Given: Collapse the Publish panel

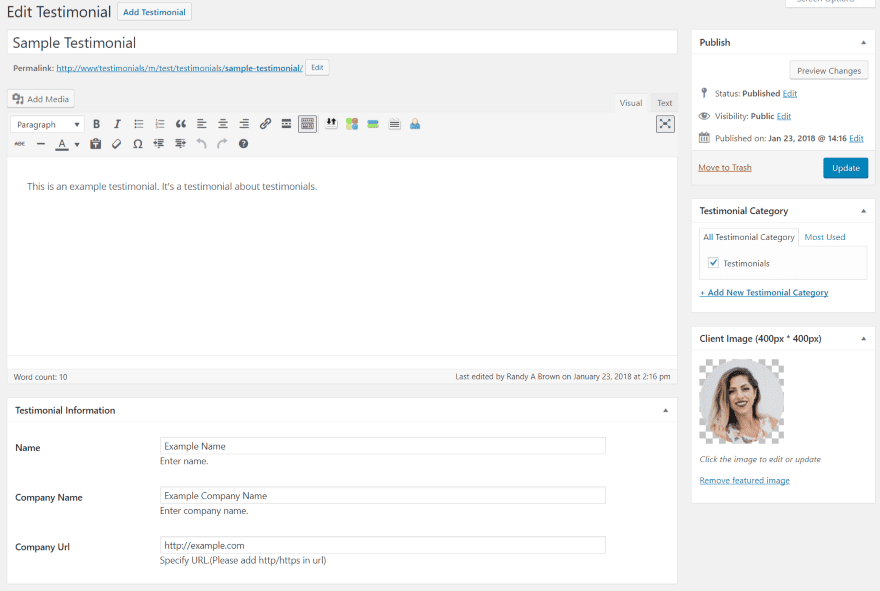Looking at the screenshot, I should [x=863, y=43].
